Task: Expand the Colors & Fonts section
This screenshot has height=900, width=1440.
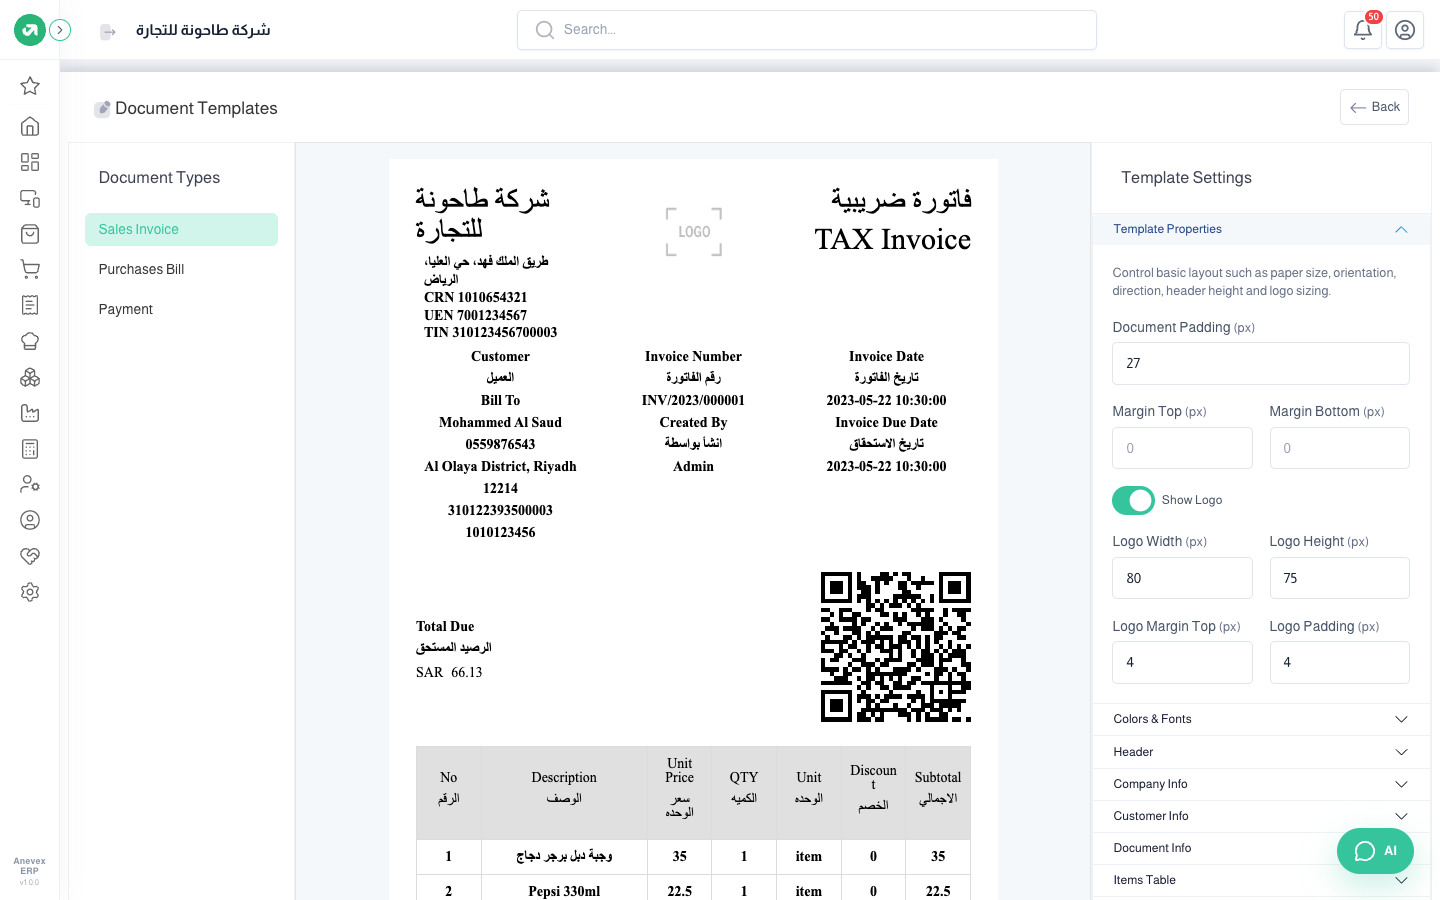Action: [1261, 719]
